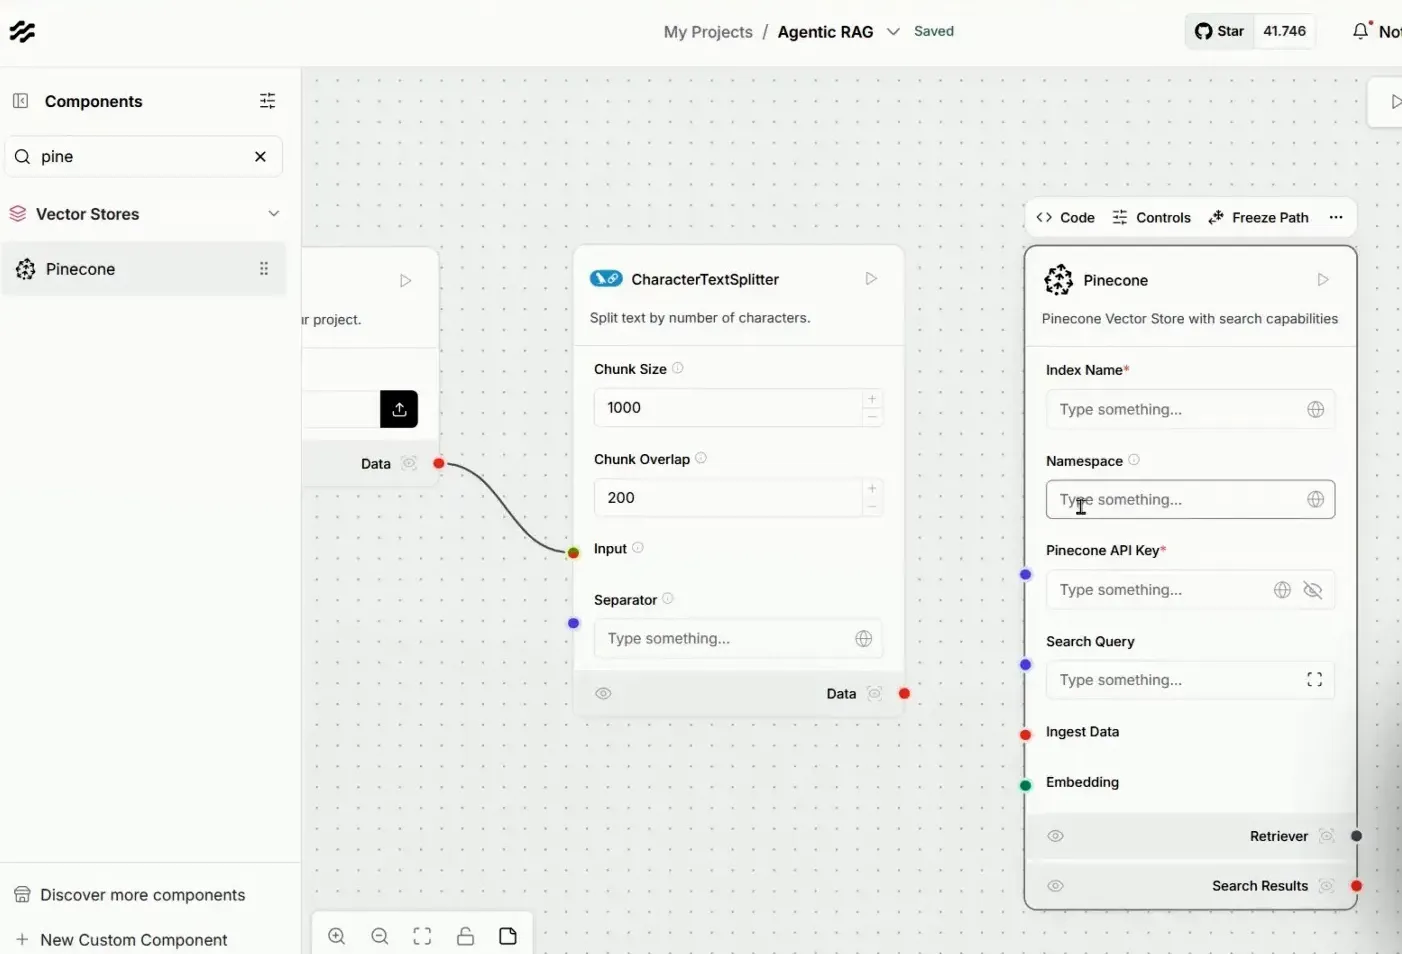Open globe variable picker for API Key
Image resolution: width=1402 pixels, height=954 pixels.
[x=1282, y=590]
